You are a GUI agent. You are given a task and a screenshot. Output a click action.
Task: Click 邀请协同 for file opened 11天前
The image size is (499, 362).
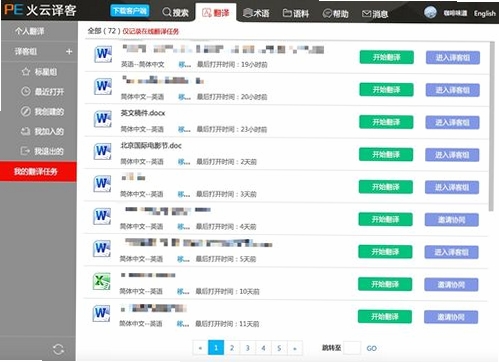[451, 317]
